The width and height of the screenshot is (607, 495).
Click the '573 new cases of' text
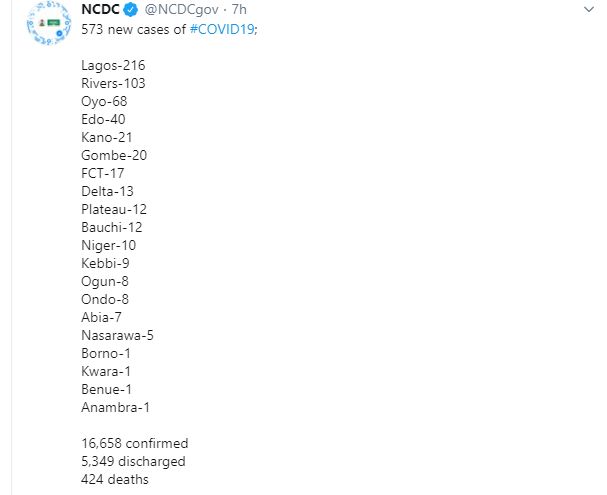(134, 29)
